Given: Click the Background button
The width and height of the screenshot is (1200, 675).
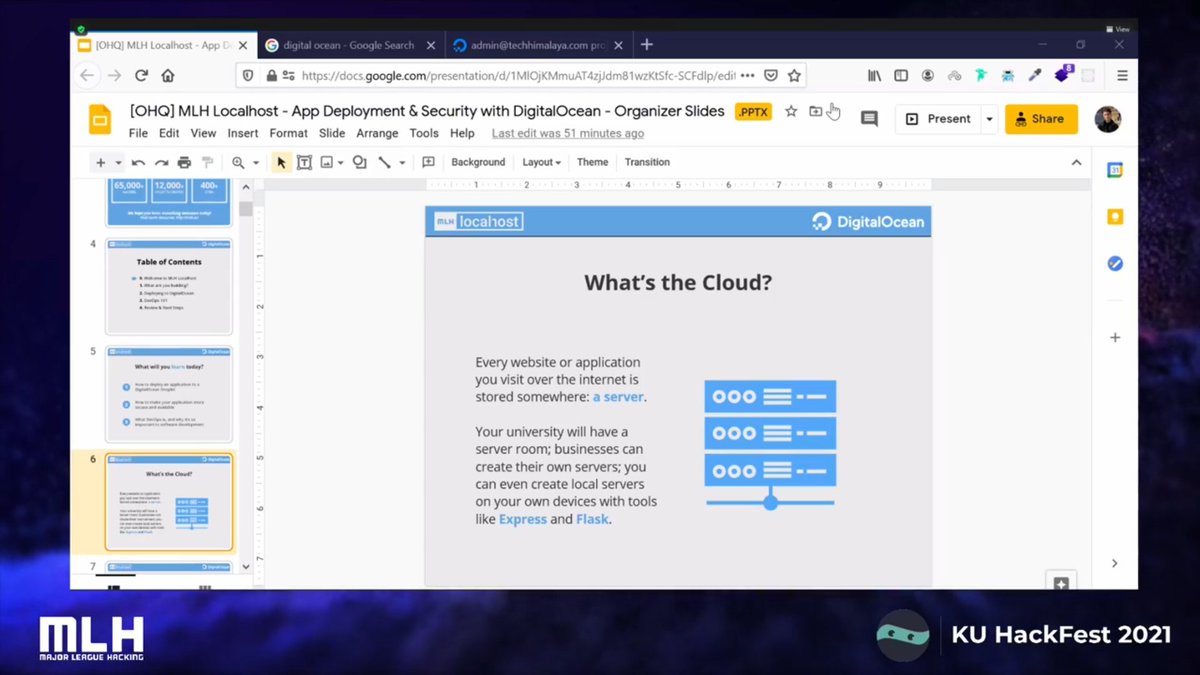Looking at the screenshot, I should point(478,162).
